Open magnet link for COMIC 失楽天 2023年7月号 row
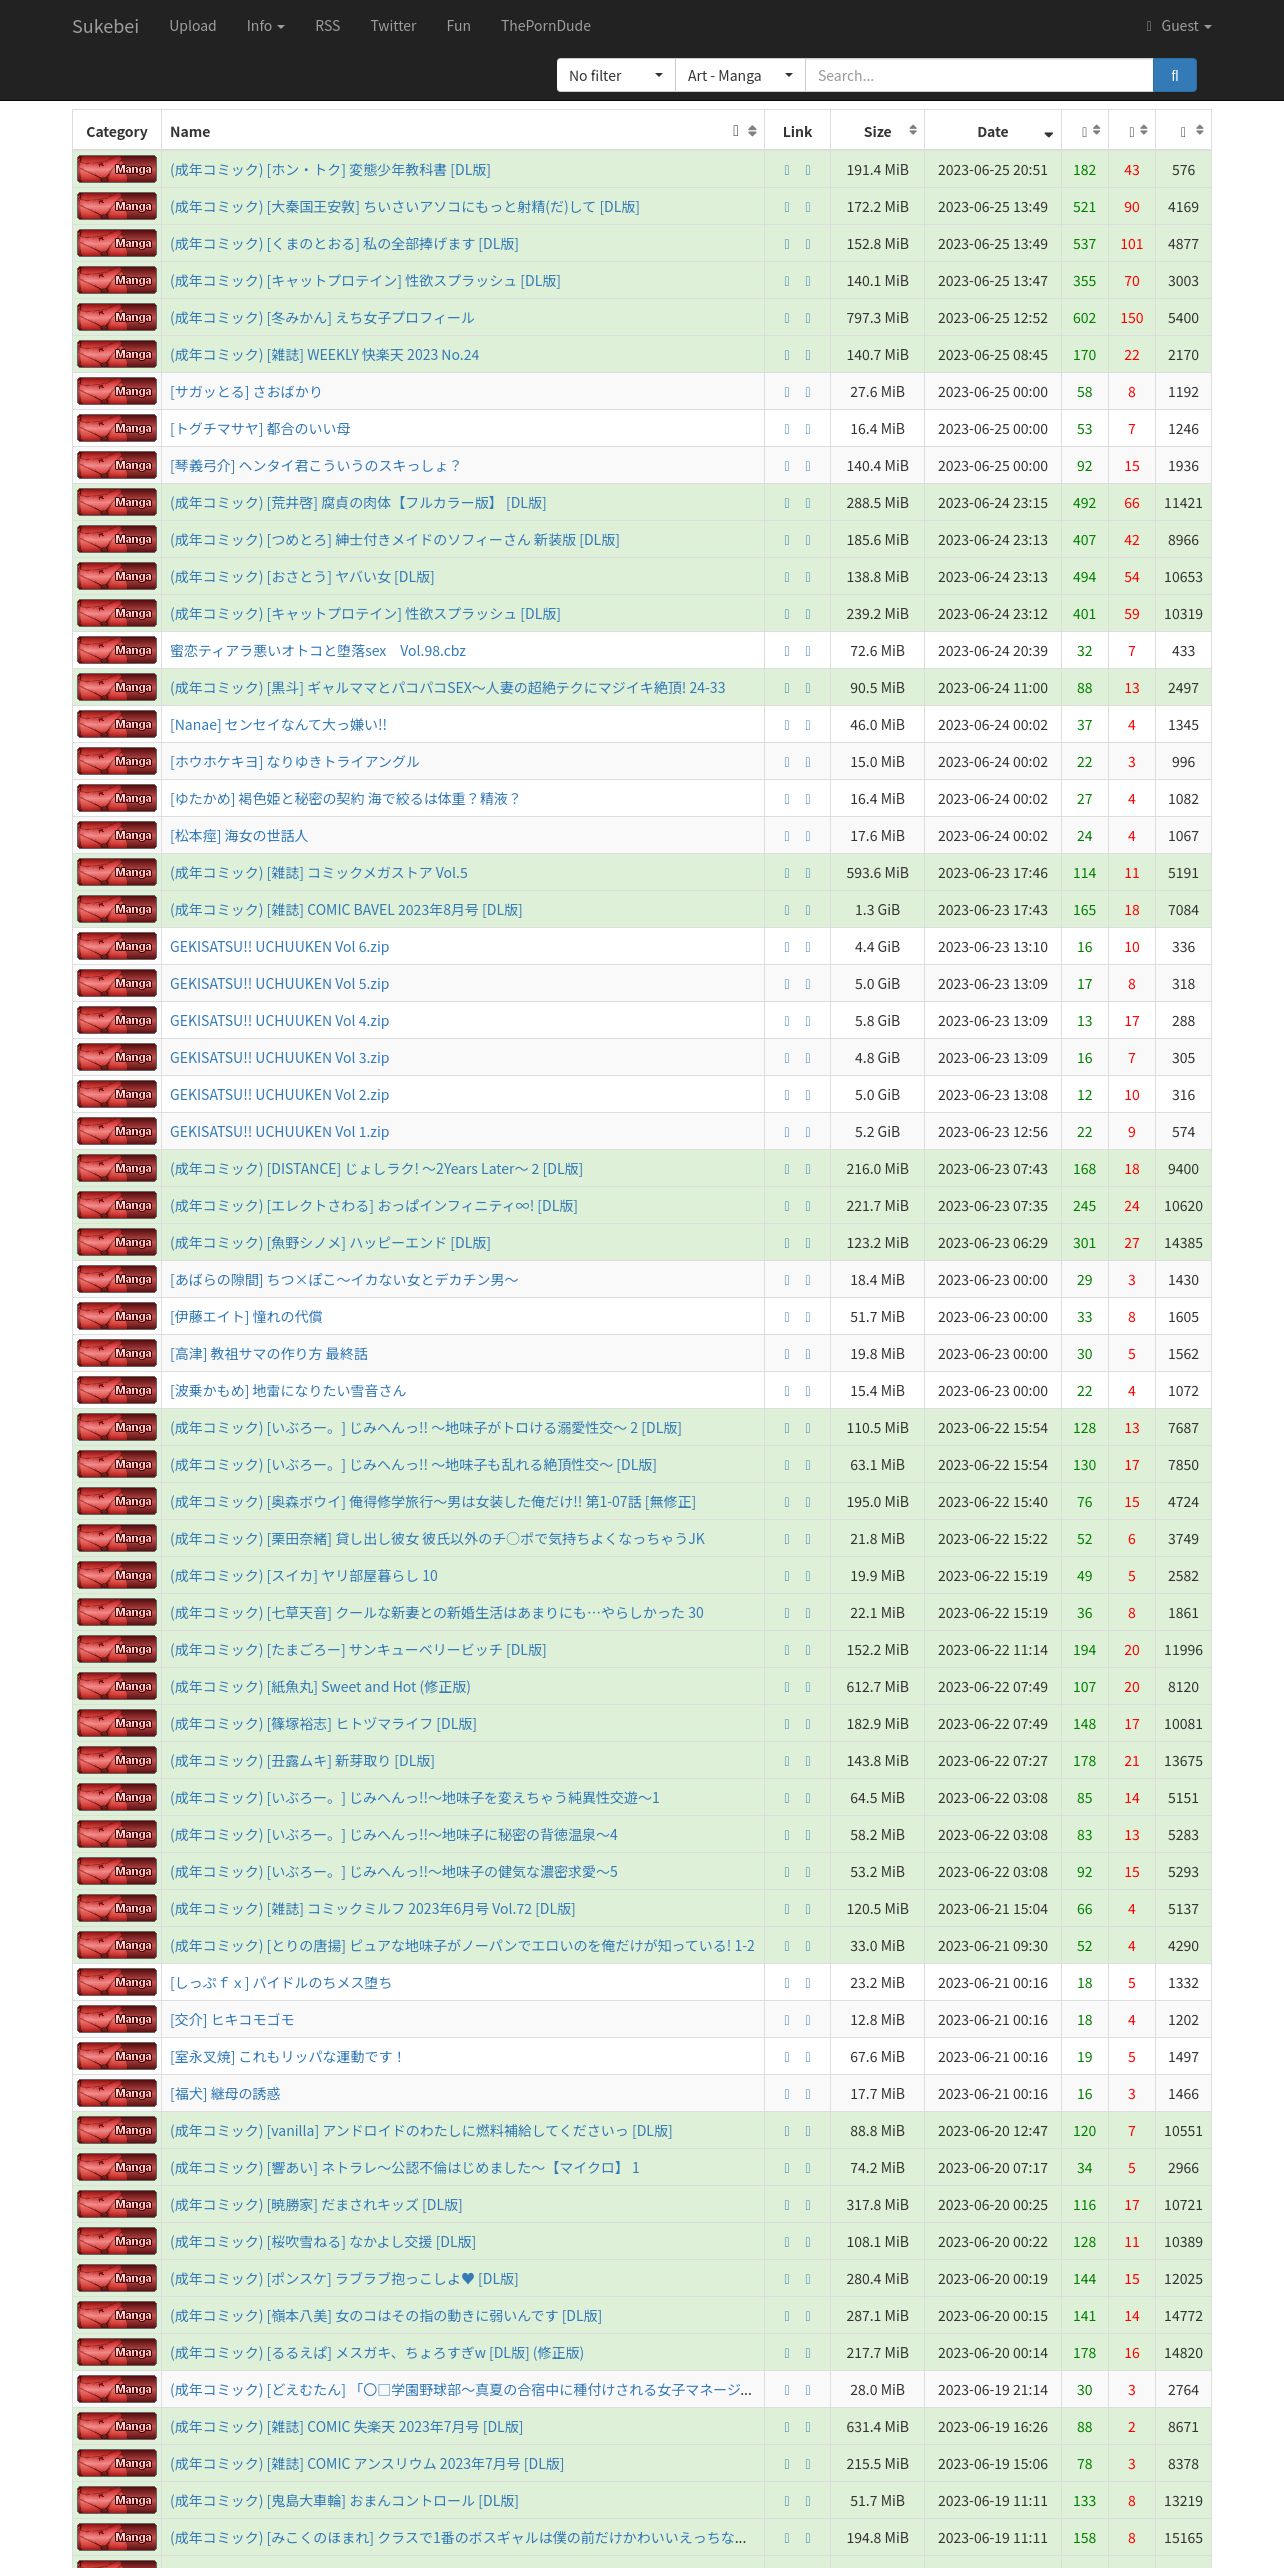Viewport: 1284px width, 2568px height. point(808,2427)
